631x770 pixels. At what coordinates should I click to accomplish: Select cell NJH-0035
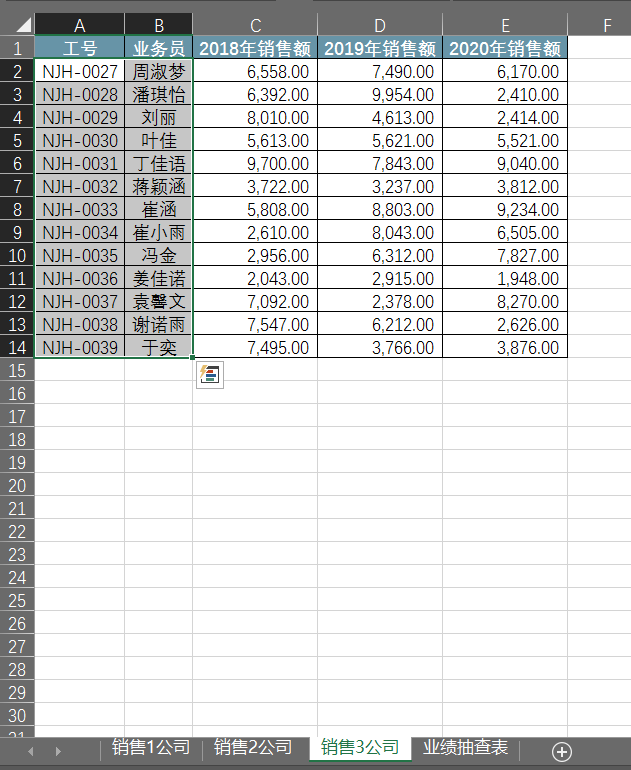coord(80,255)
